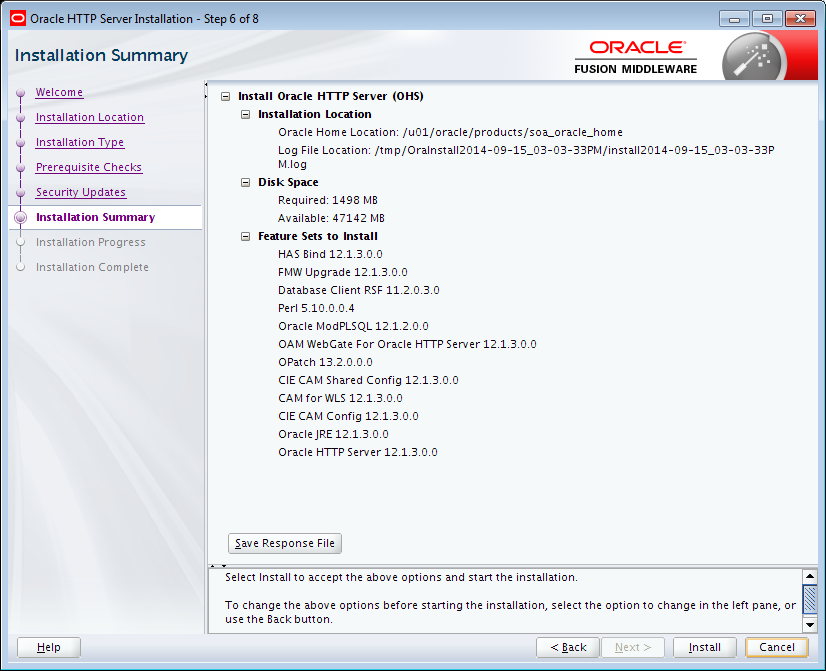Viewport: 826px width, 671px height.
Task: Click the scrollbar down arrow in the message pane
Action: point(810,625)
